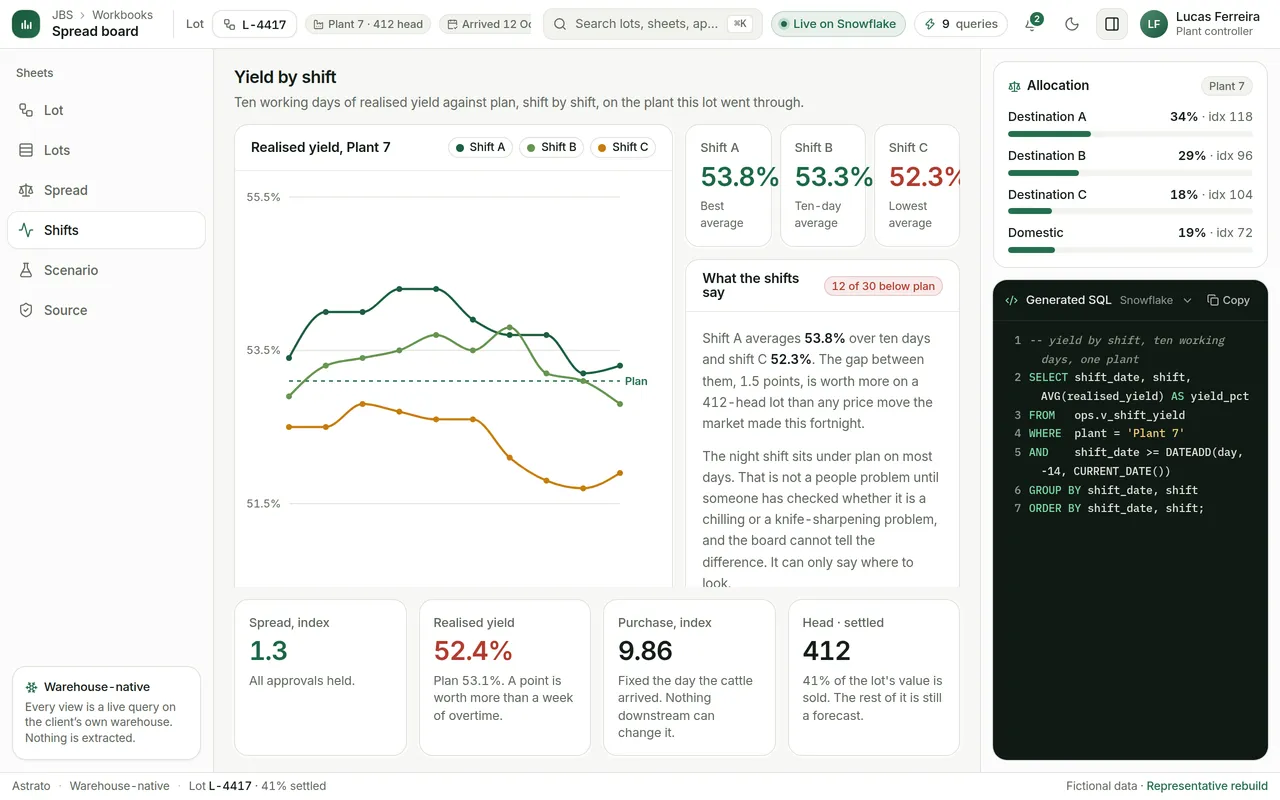Expand the Snowflake dialect dropdown

tap(1156, 300)
